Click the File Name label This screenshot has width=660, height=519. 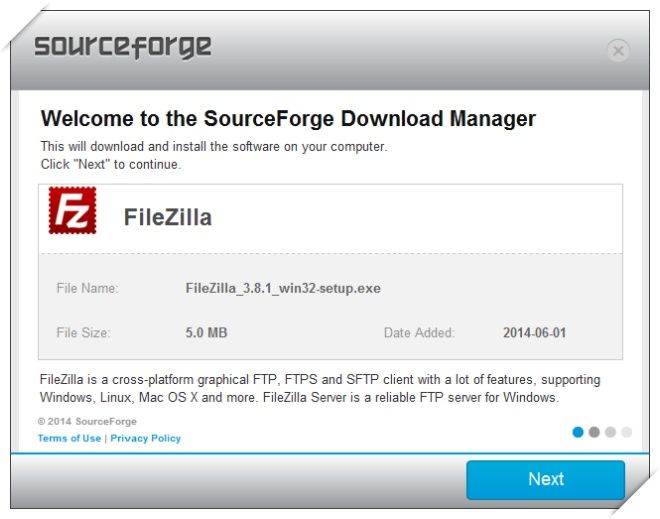coord(88,288)
